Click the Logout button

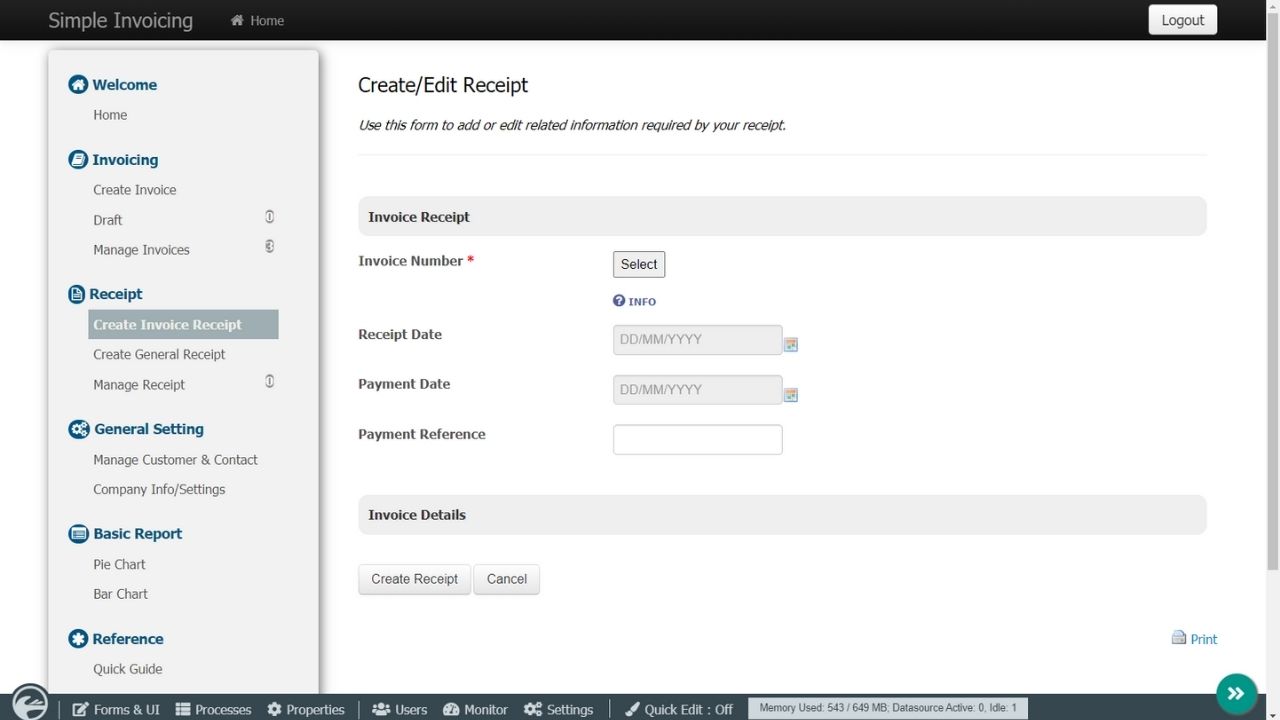pyautogui.click(x=1182, y=20)
